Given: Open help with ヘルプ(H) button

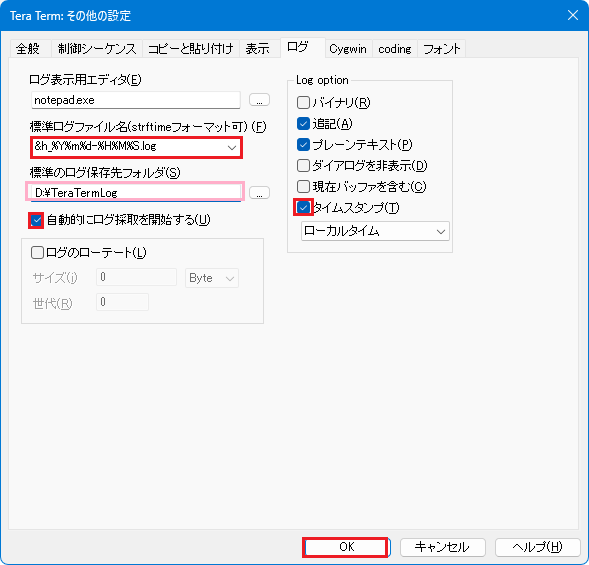Looking at the screenshot, I should point(538,547).
